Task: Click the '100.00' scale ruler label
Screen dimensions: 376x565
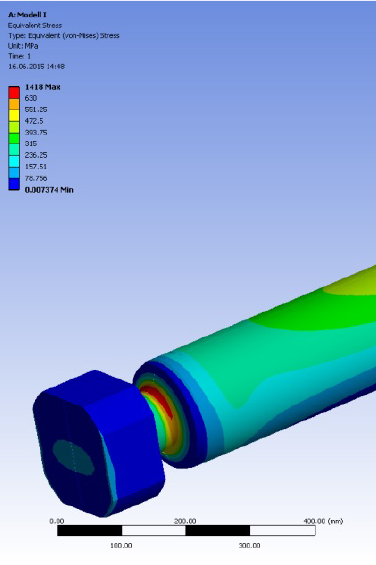Action: click(x=121, y=546)
